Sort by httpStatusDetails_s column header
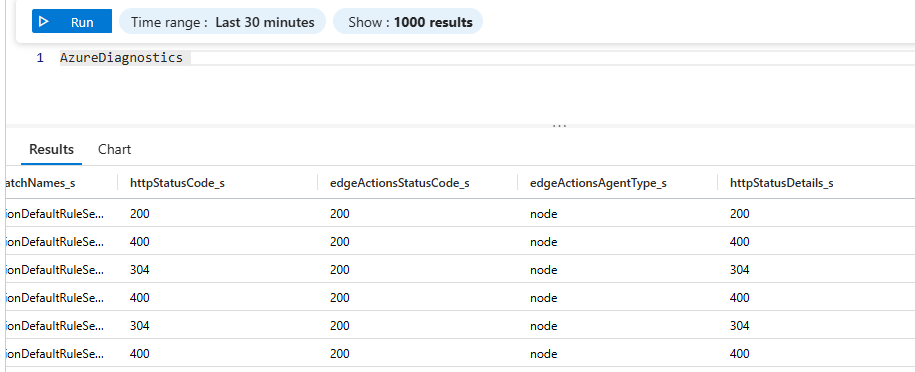The image size is (915, 372). [x=781, y=183]
